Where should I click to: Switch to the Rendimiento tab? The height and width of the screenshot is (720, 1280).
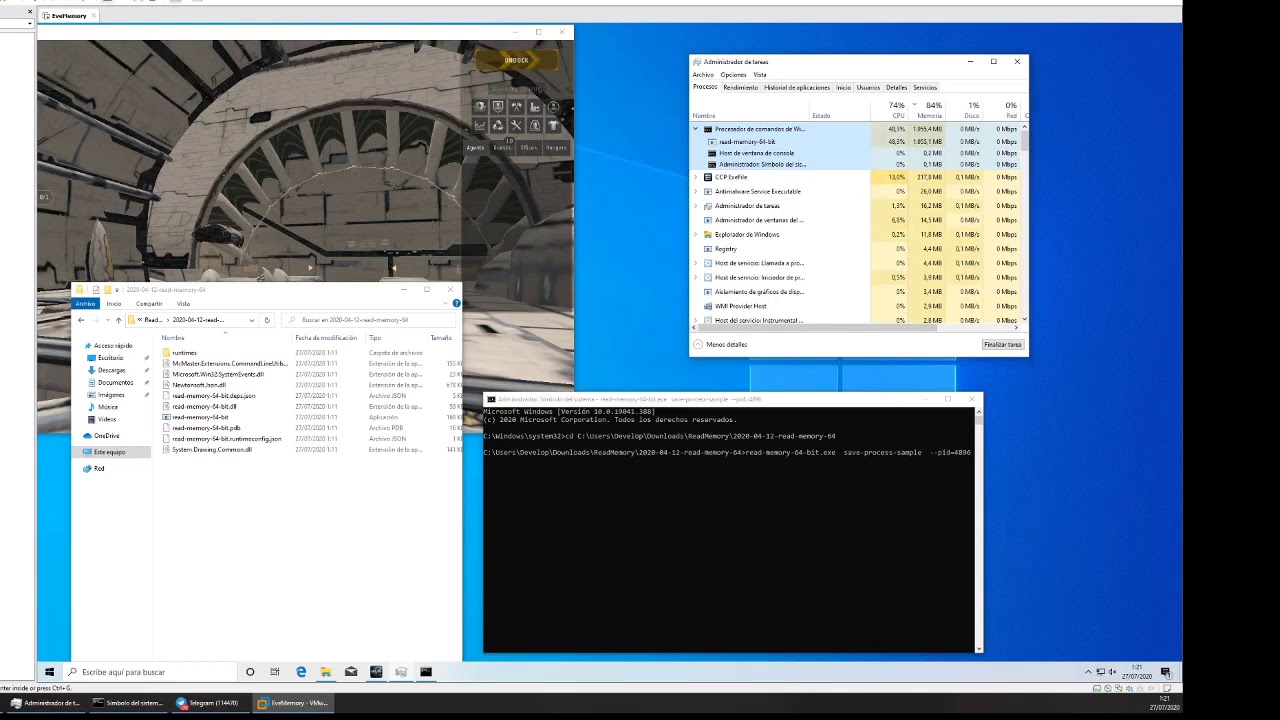tap(740, 88)
